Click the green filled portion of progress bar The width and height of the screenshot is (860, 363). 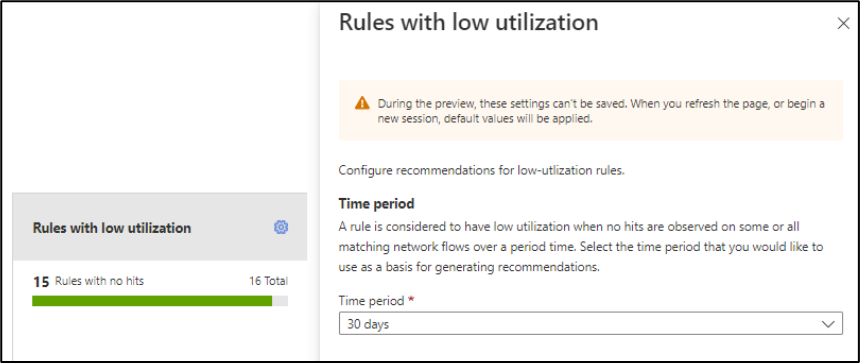coord(152,301)
